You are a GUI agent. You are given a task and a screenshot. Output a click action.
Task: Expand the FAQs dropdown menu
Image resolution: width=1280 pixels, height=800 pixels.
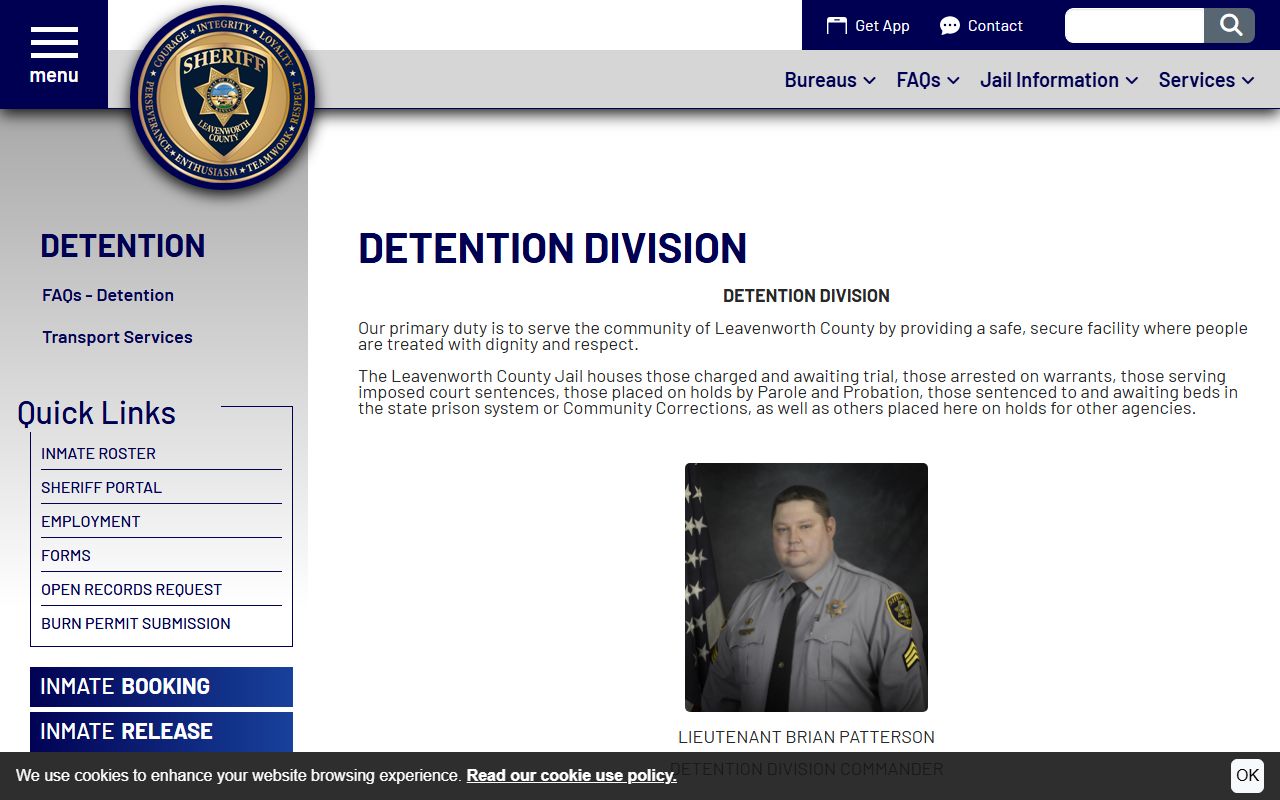tap(928, 80)
